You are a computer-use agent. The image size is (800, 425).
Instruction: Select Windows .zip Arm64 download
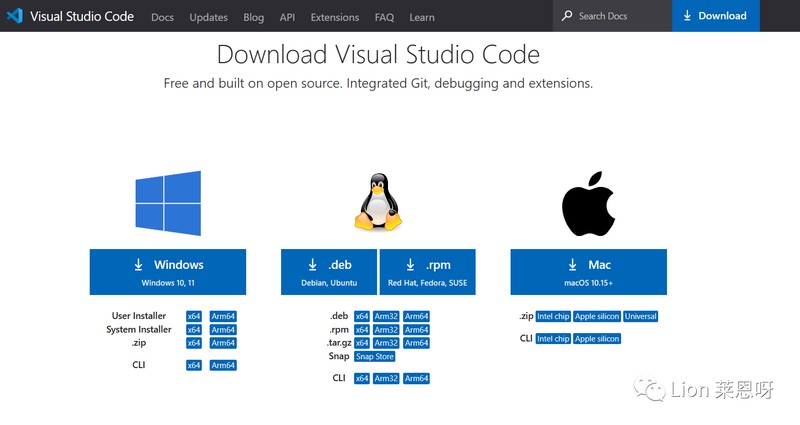(x=223, y=343)
